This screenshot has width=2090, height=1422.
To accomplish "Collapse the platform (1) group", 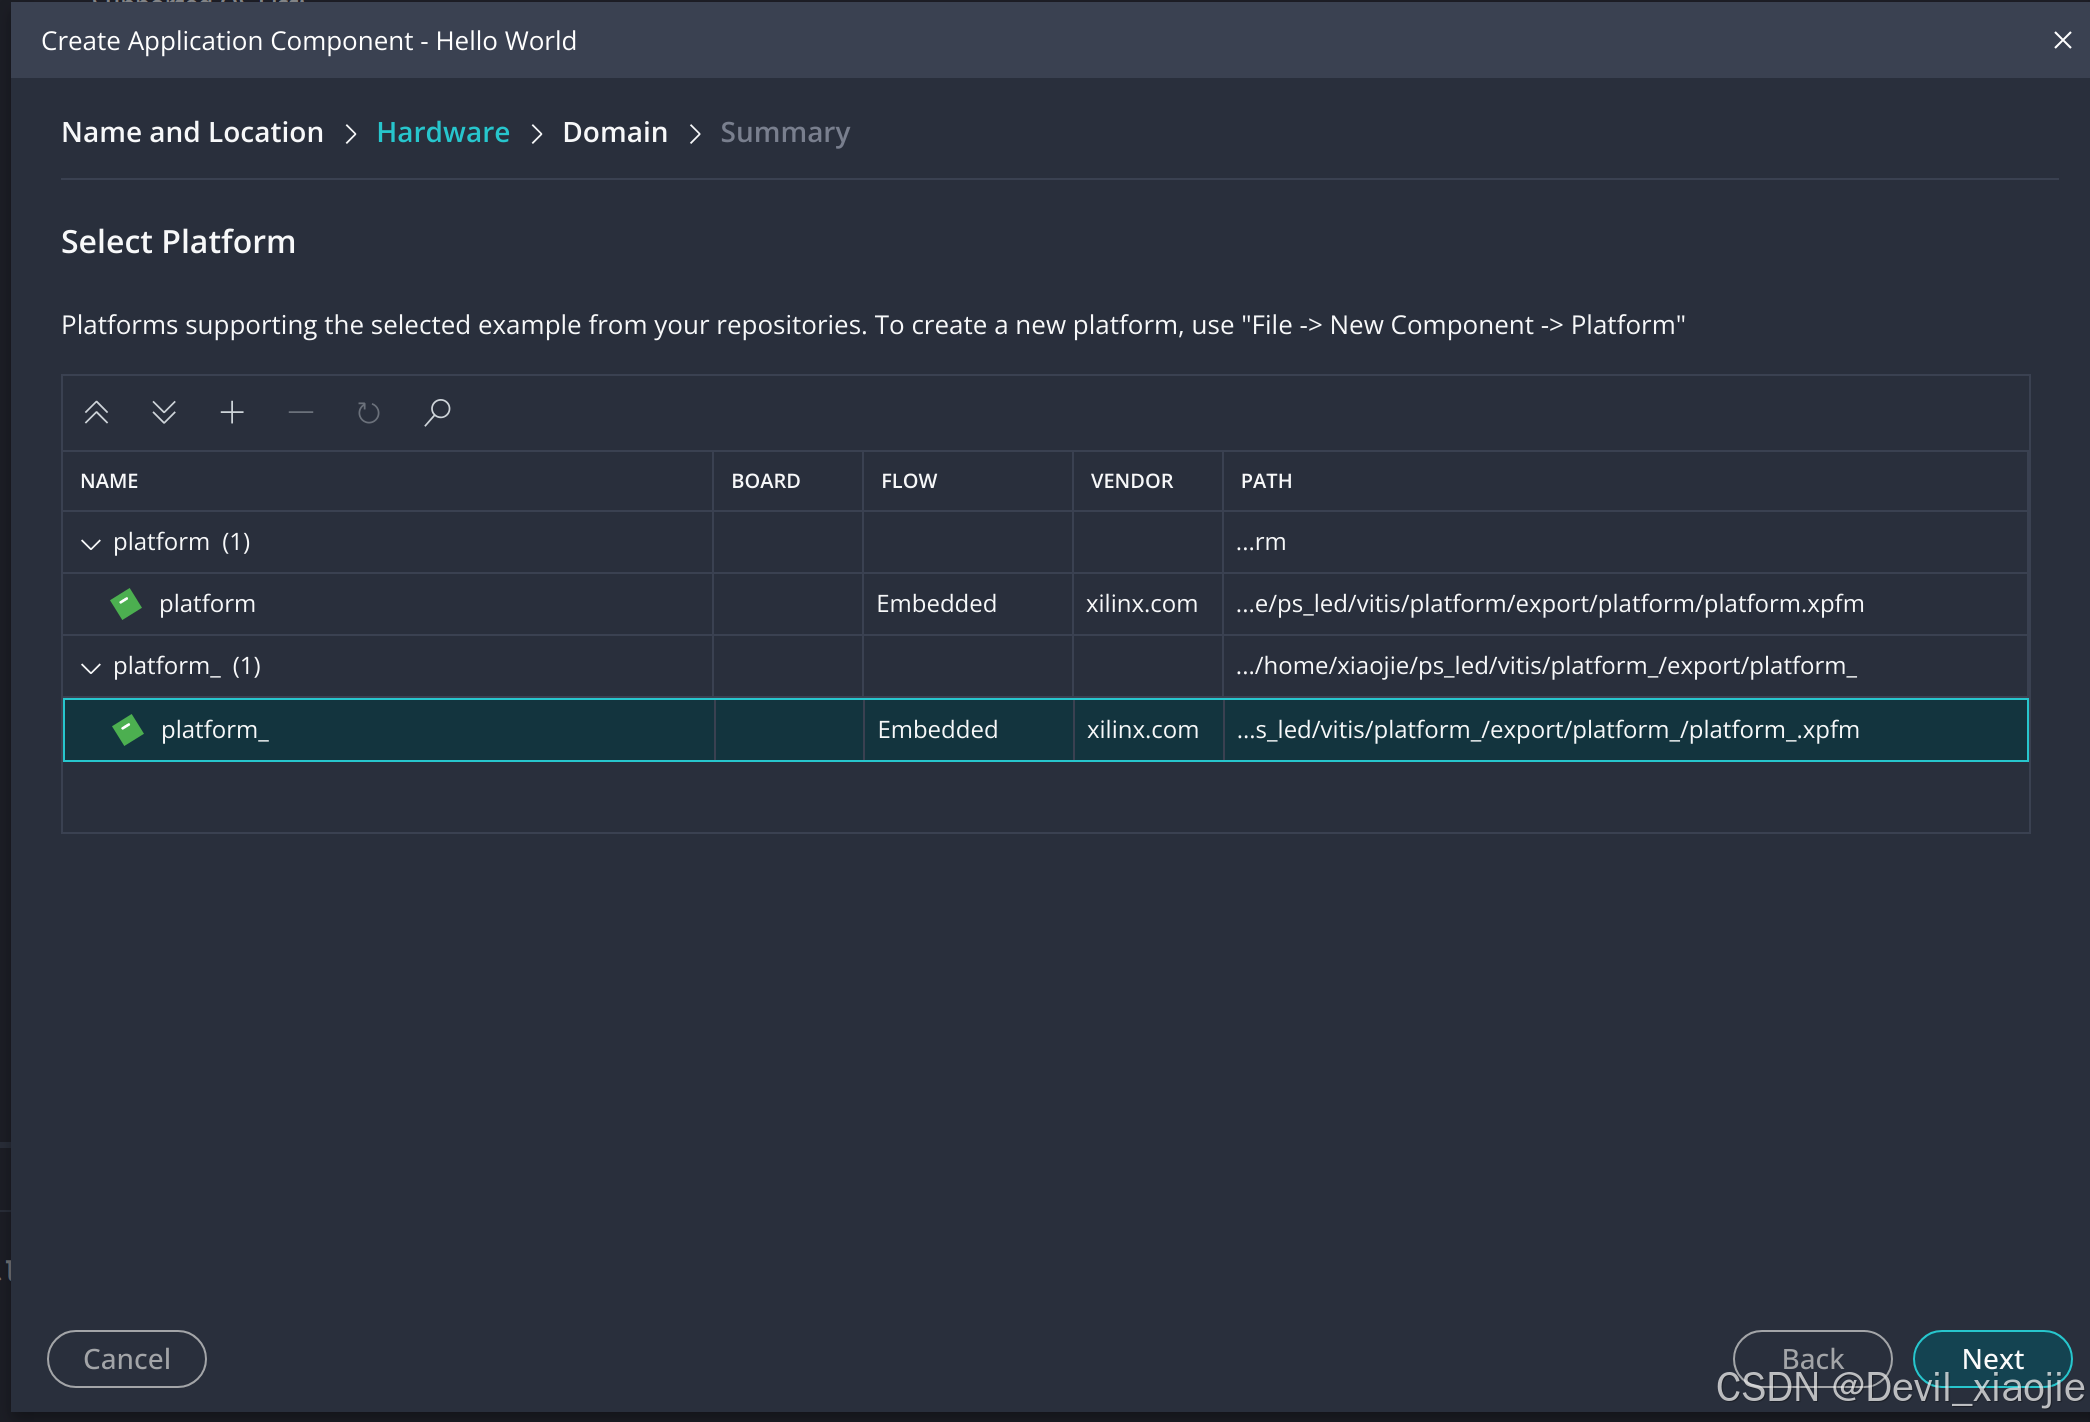I will pos(91,543).
